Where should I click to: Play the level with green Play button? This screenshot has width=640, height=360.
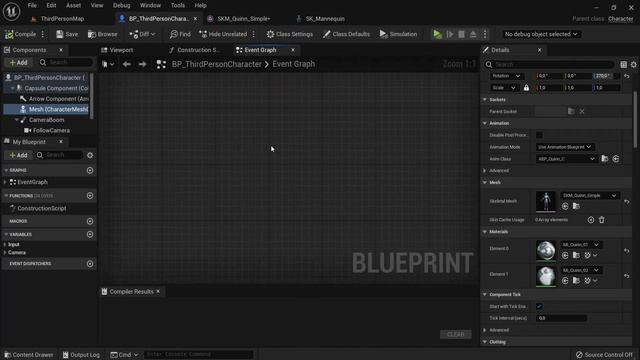click(x=437, y=34)
